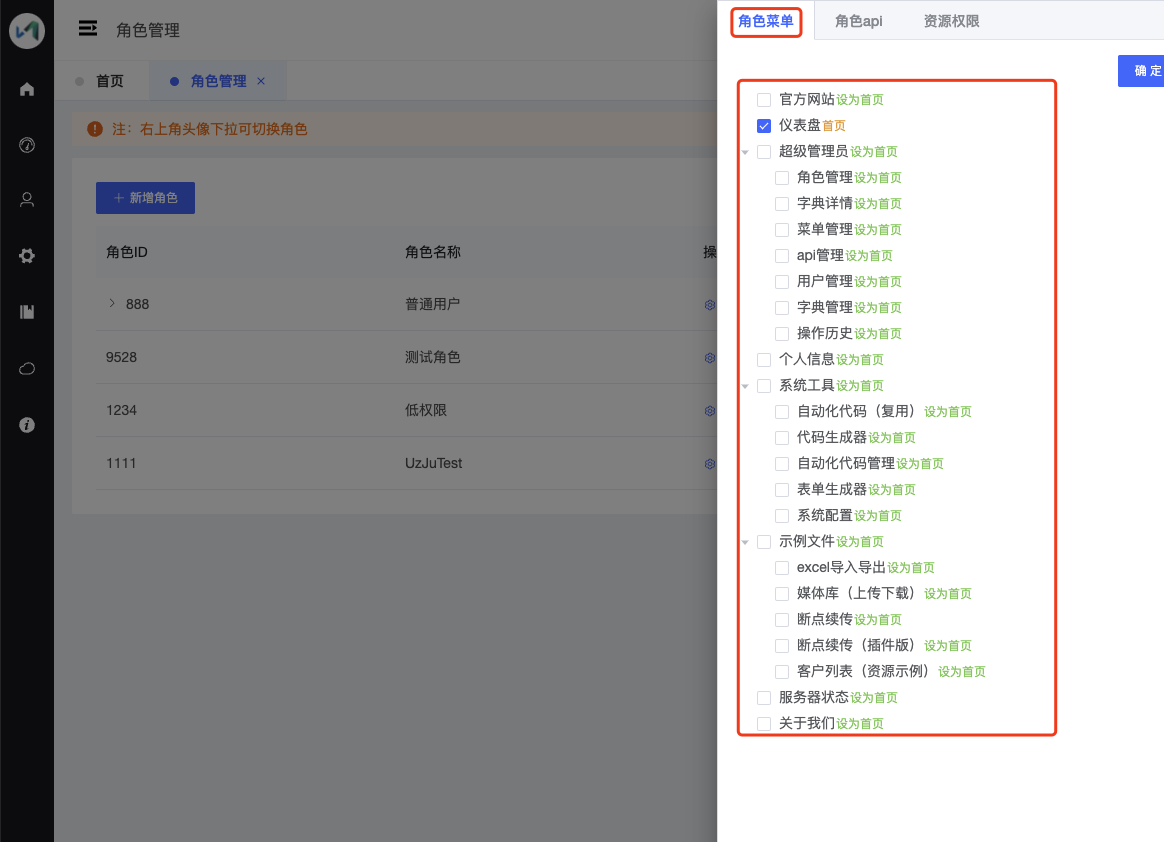Uncheck the 仪表盘 checkbox
The width and height of the screenshot is (1164, 842).
tap(764, 125)
